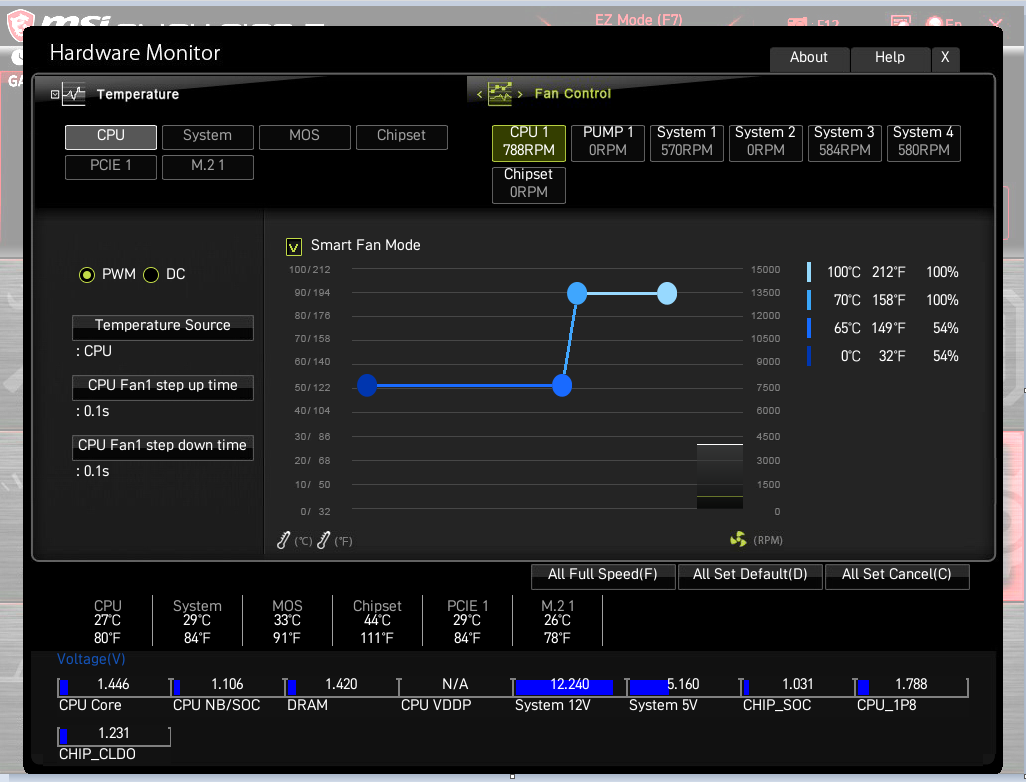Click All Set Default(D) button
This screenshot has height=782, width=1026.
750,575
